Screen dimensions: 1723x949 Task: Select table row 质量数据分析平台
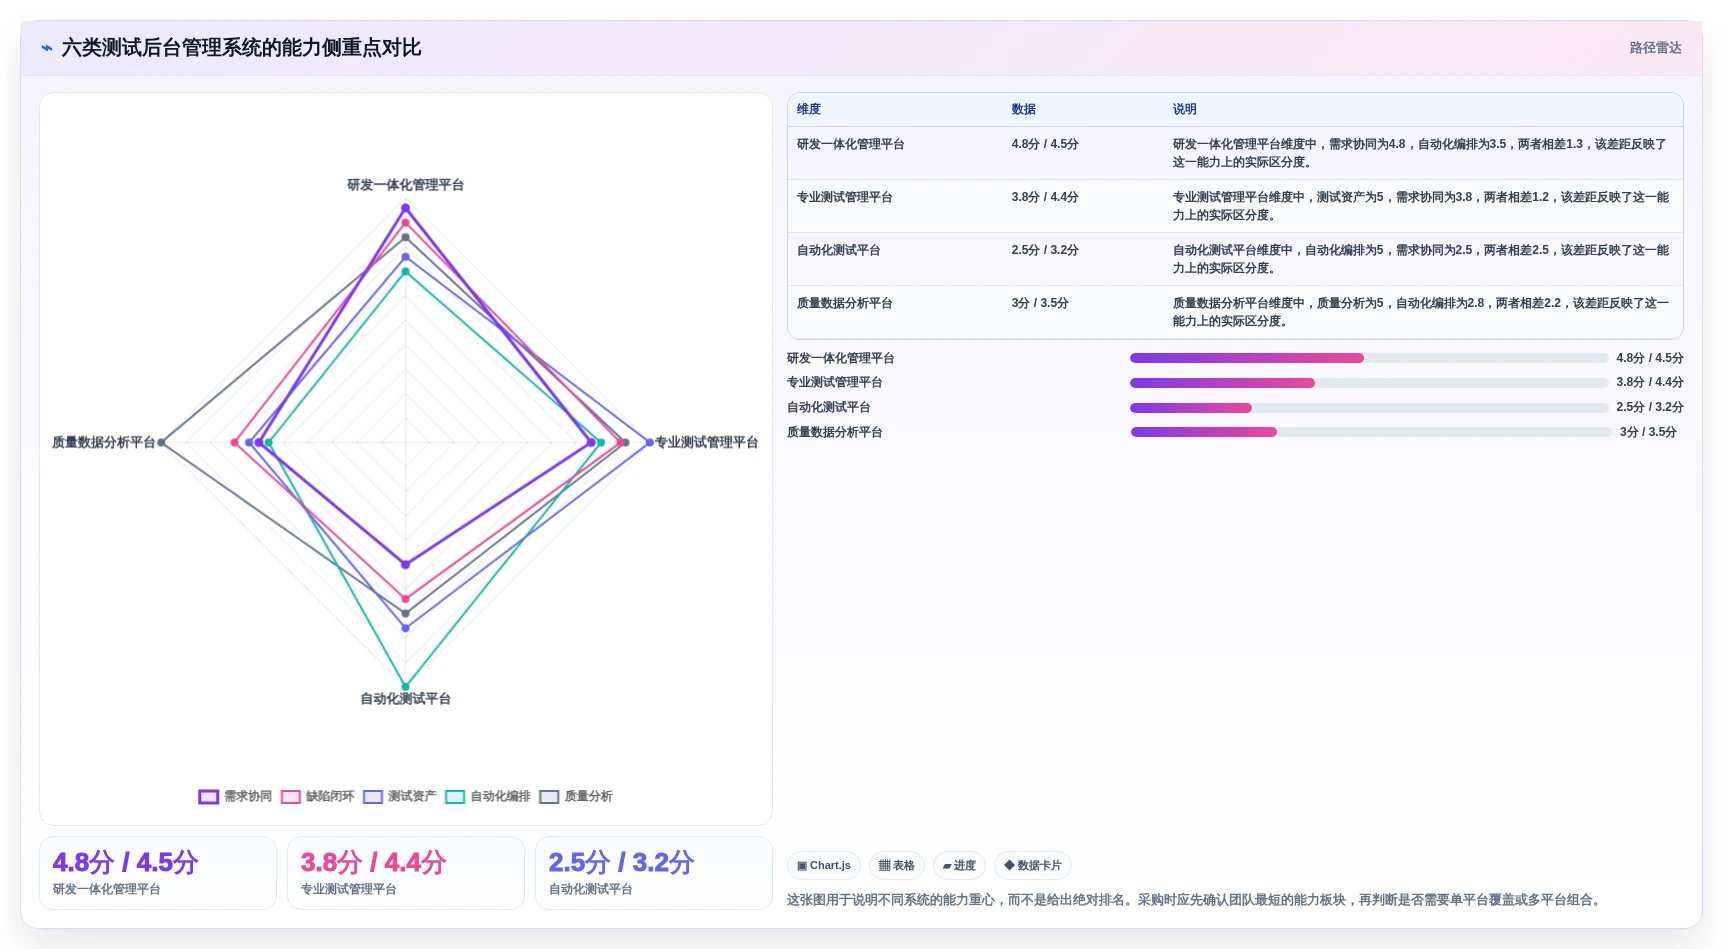tap(1235, 312)
